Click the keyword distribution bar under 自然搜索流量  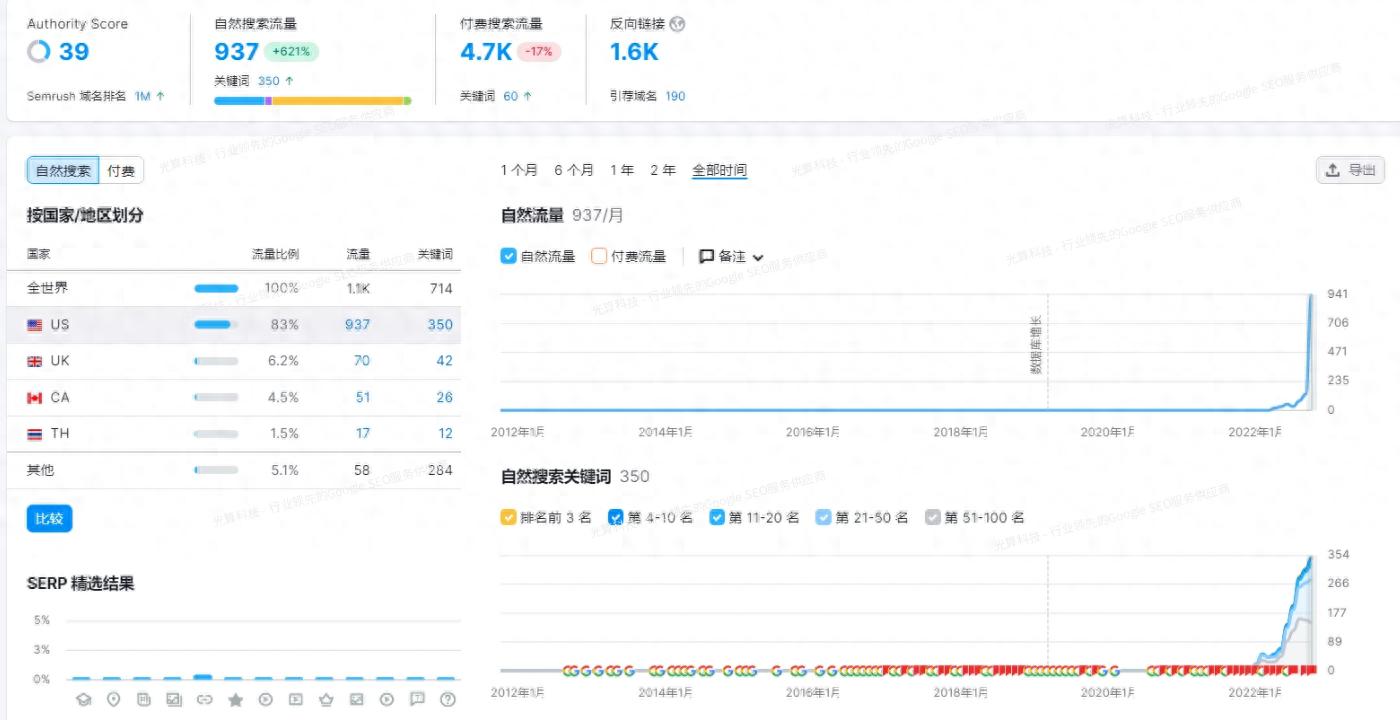click(x=312, y=101)
